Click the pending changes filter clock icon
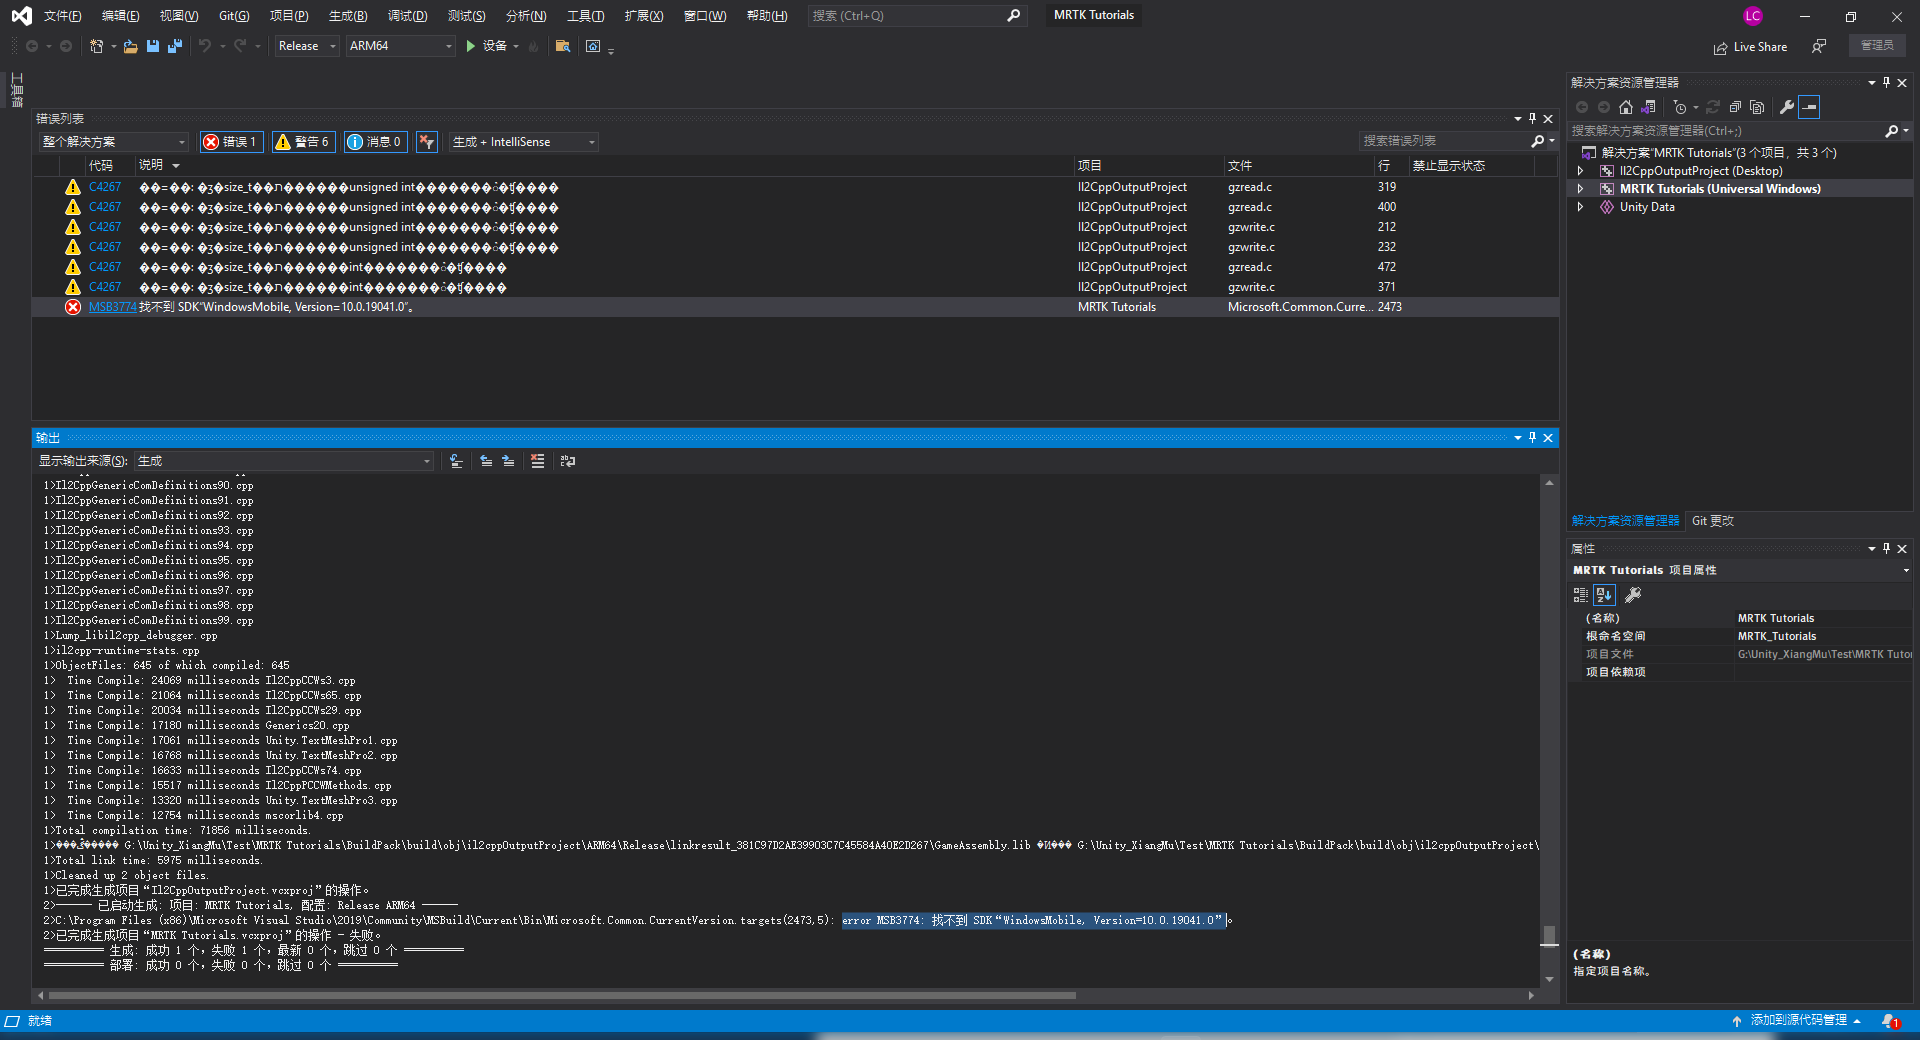1920x1040 pixels. point(1680,107)
